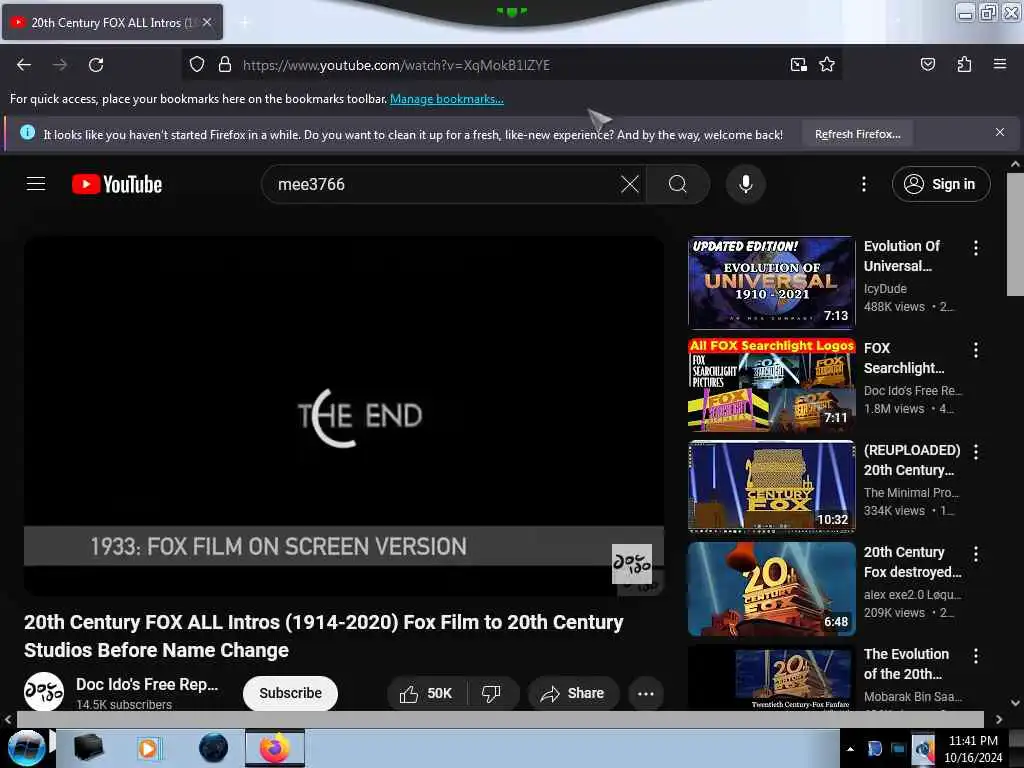
Task: Open the dark globe taskbar app
Action: [214, 748]
